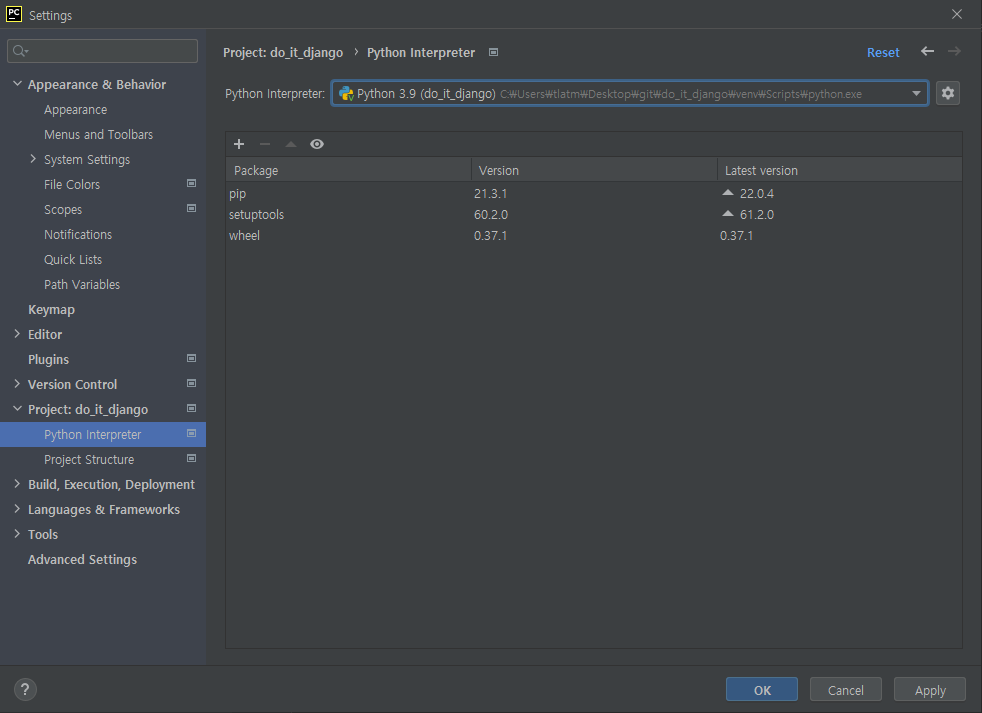Expand System Settings node
The image size is (982, 713).
[x=33, y=159]
